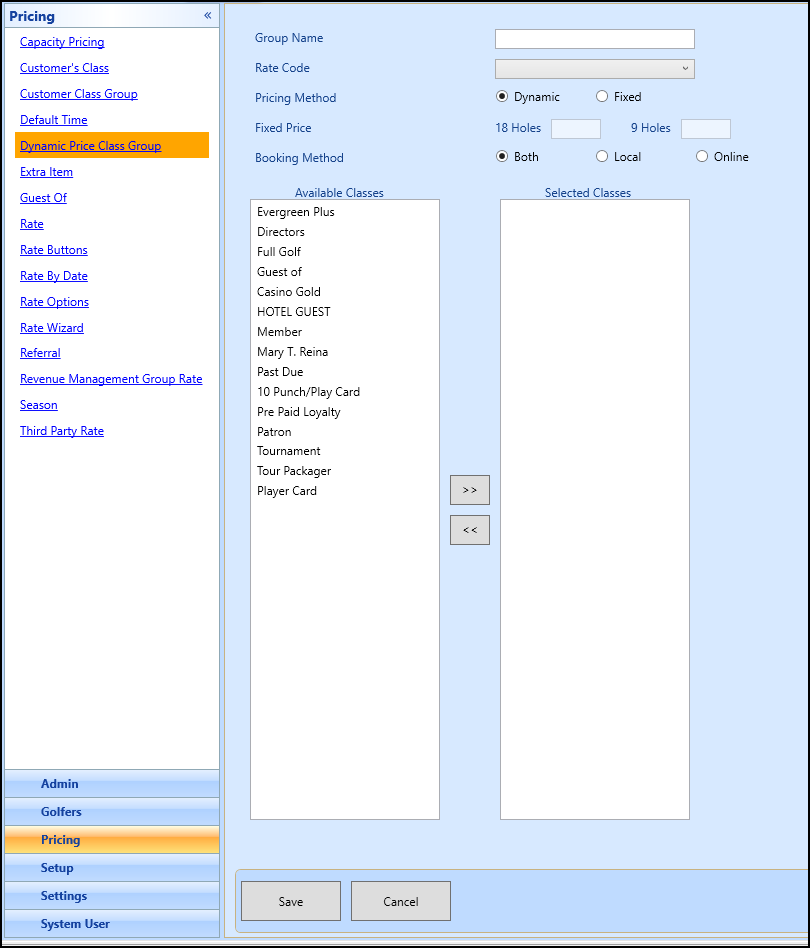Move class back with << button
The height and width of the screenshot is (948, 810).
[470, 530]
